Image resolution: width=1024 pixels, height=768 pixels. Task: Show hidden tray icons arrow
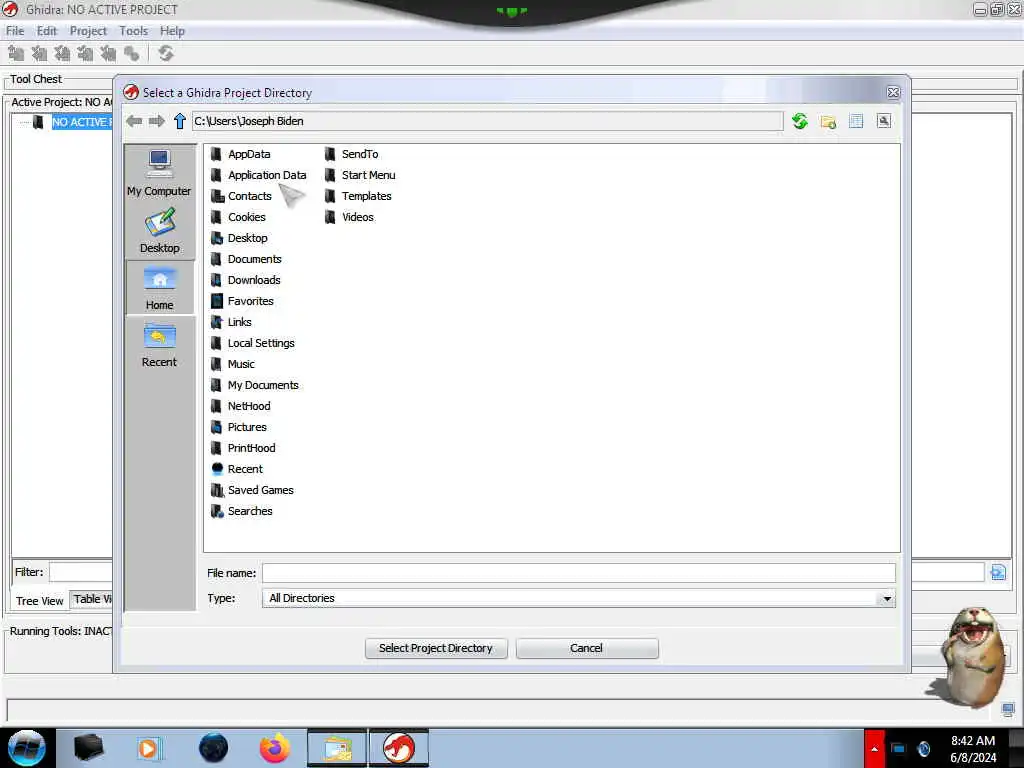[874, 748]
